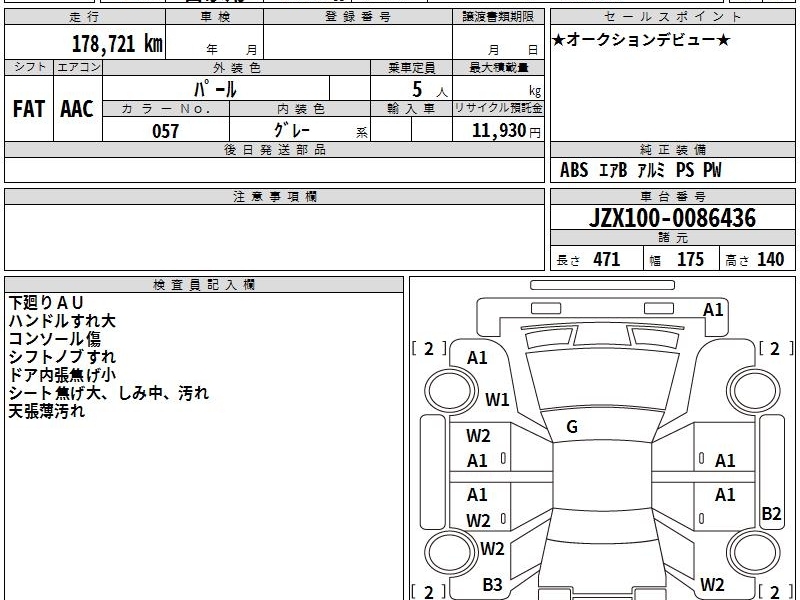Click the 検査員記入欄 section header
800x600 pixels.
tap(204, 285)
